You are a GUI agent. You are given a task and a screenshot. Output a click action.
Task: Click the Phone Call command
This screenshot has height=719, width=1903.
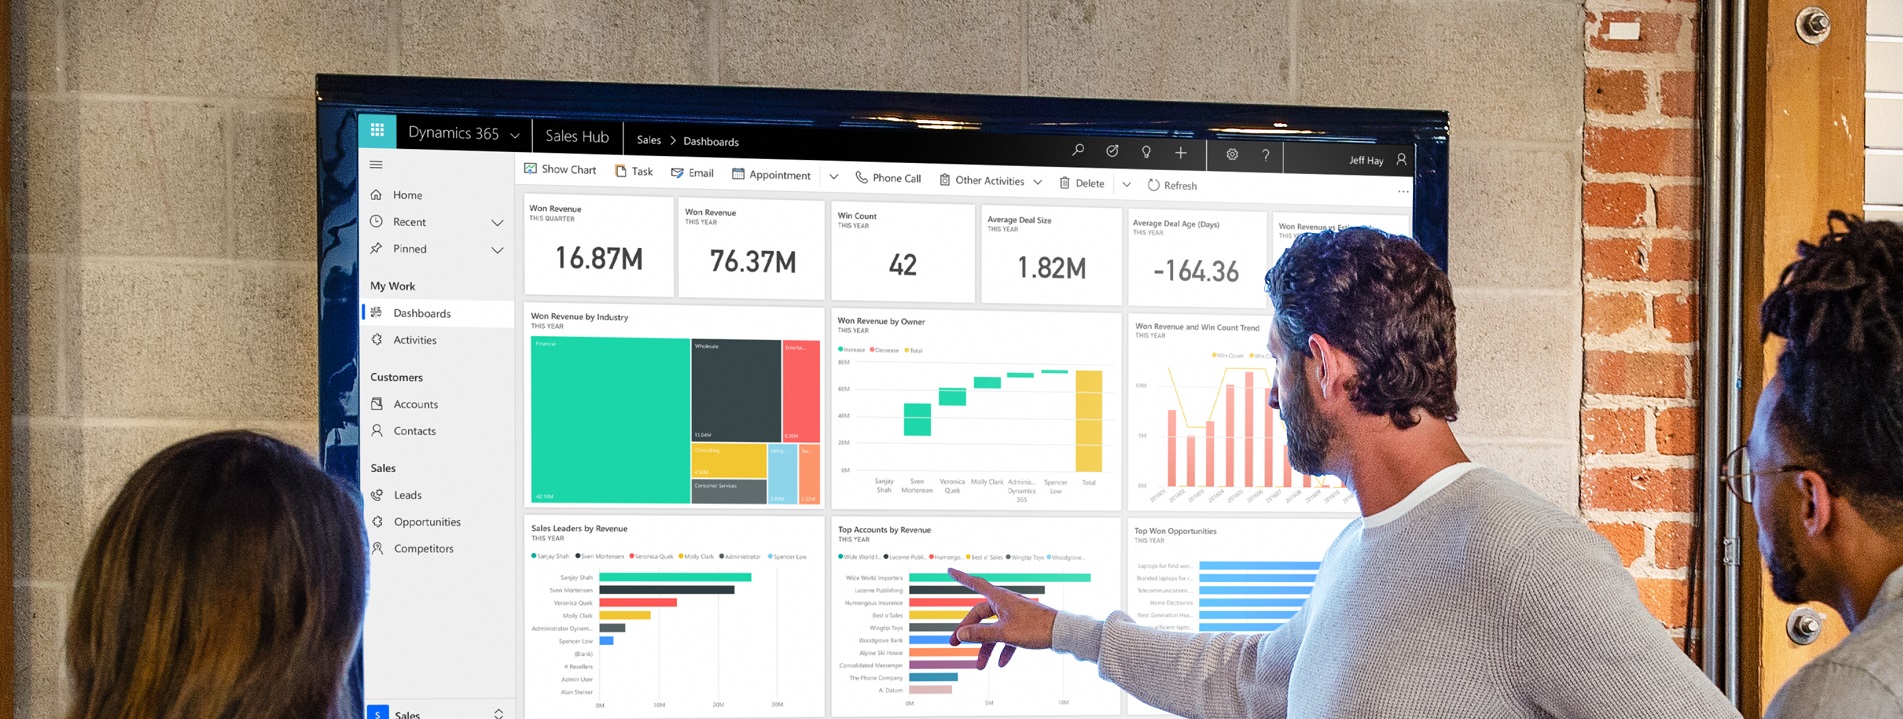point(888,178)
